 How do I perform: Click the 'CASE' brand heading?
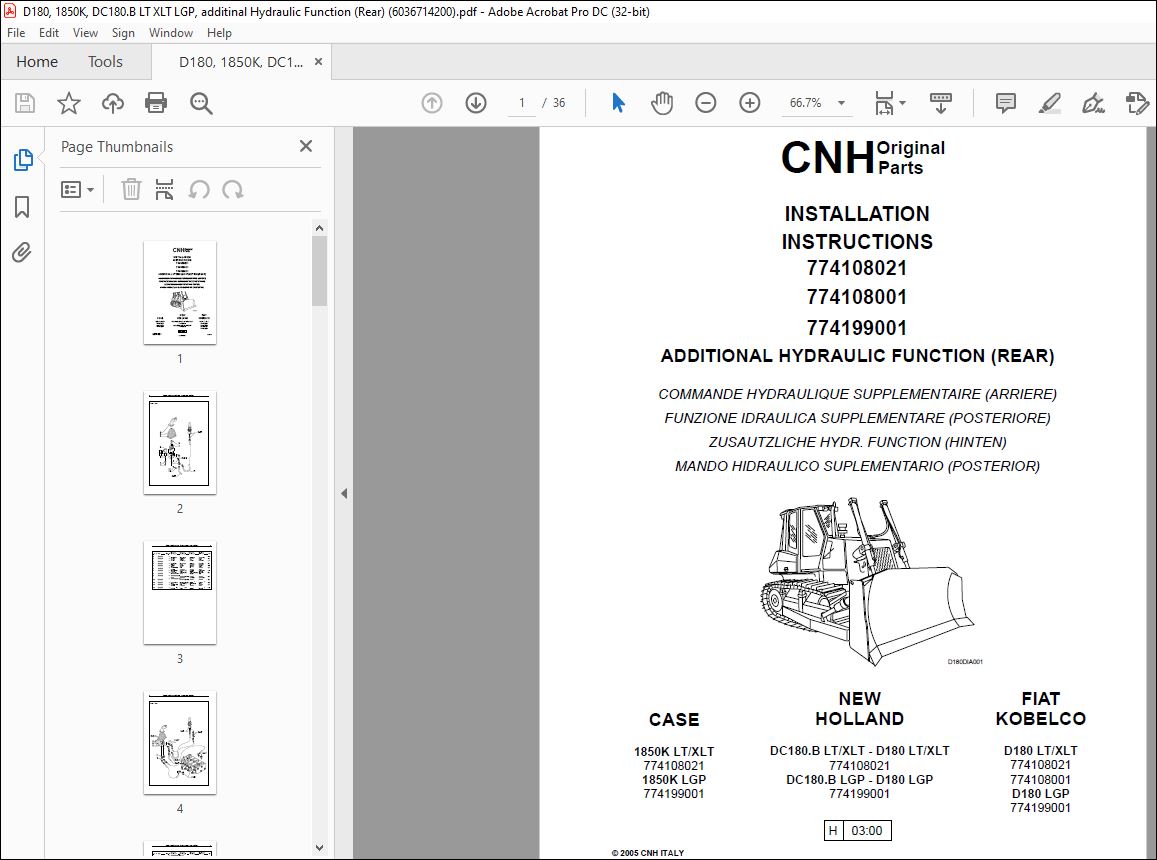(674, 719)
